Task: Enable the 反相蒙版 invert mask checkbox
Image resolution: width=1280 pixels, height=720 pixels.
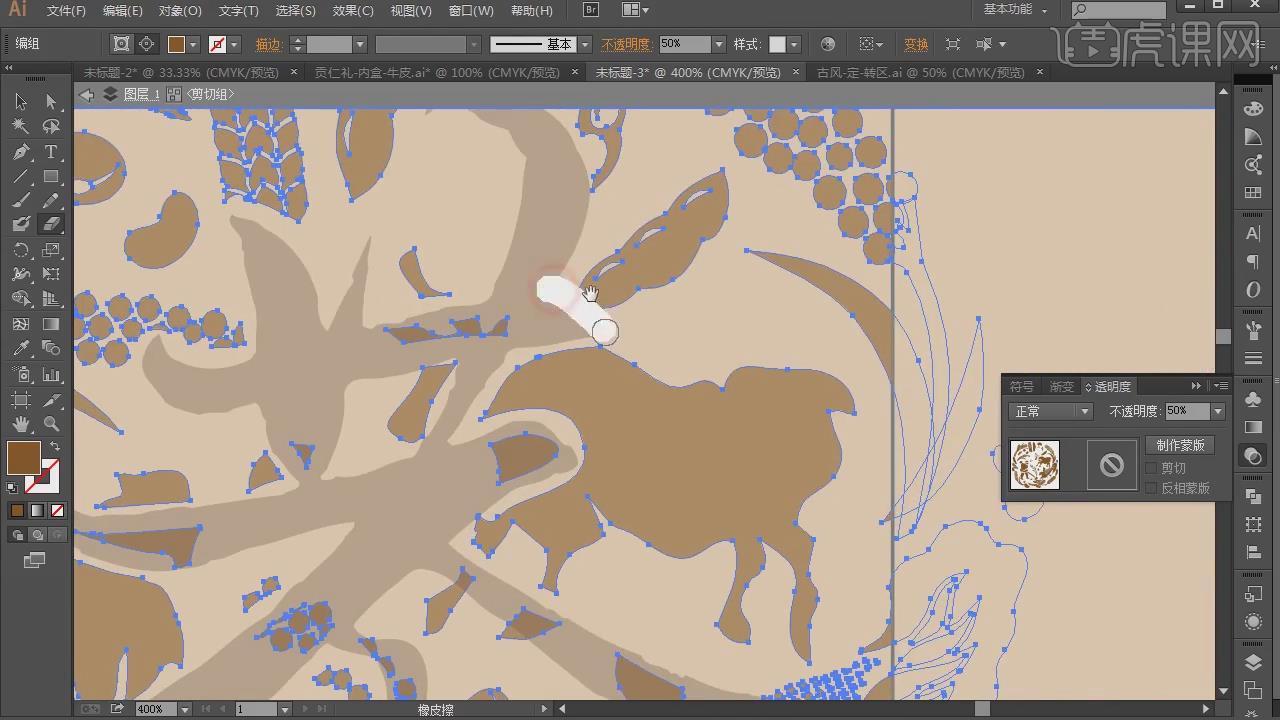Action: [1151, 488]
